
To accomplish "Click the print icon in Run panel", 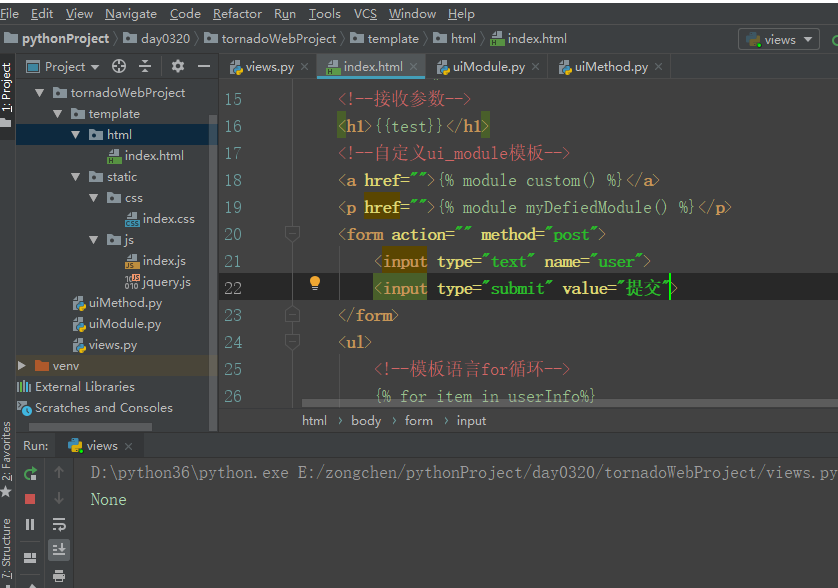I will point(59,576).
